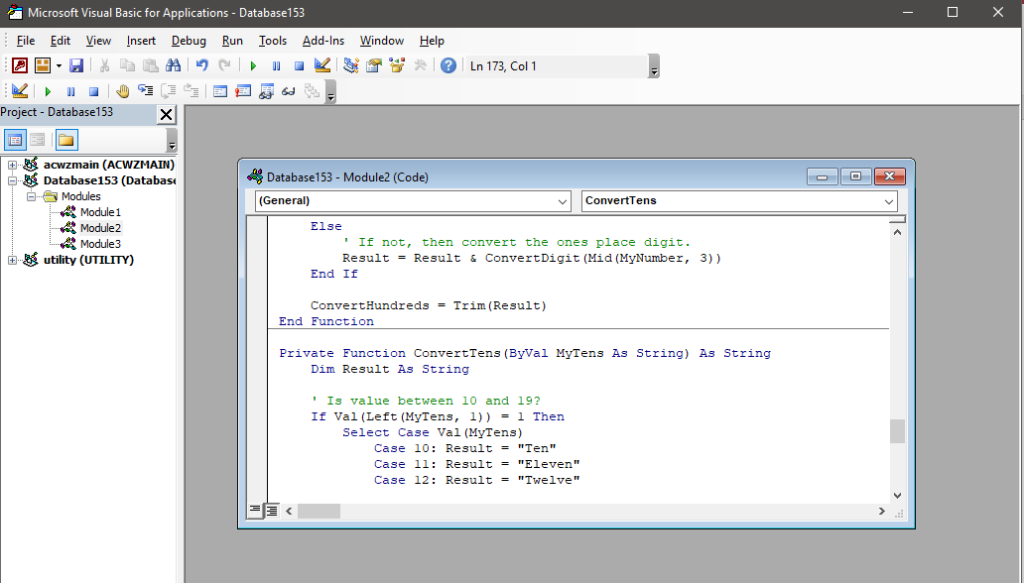Open Find using the binoculars icon
This screenshot has height=583, width=1024.
click(173, 65)
